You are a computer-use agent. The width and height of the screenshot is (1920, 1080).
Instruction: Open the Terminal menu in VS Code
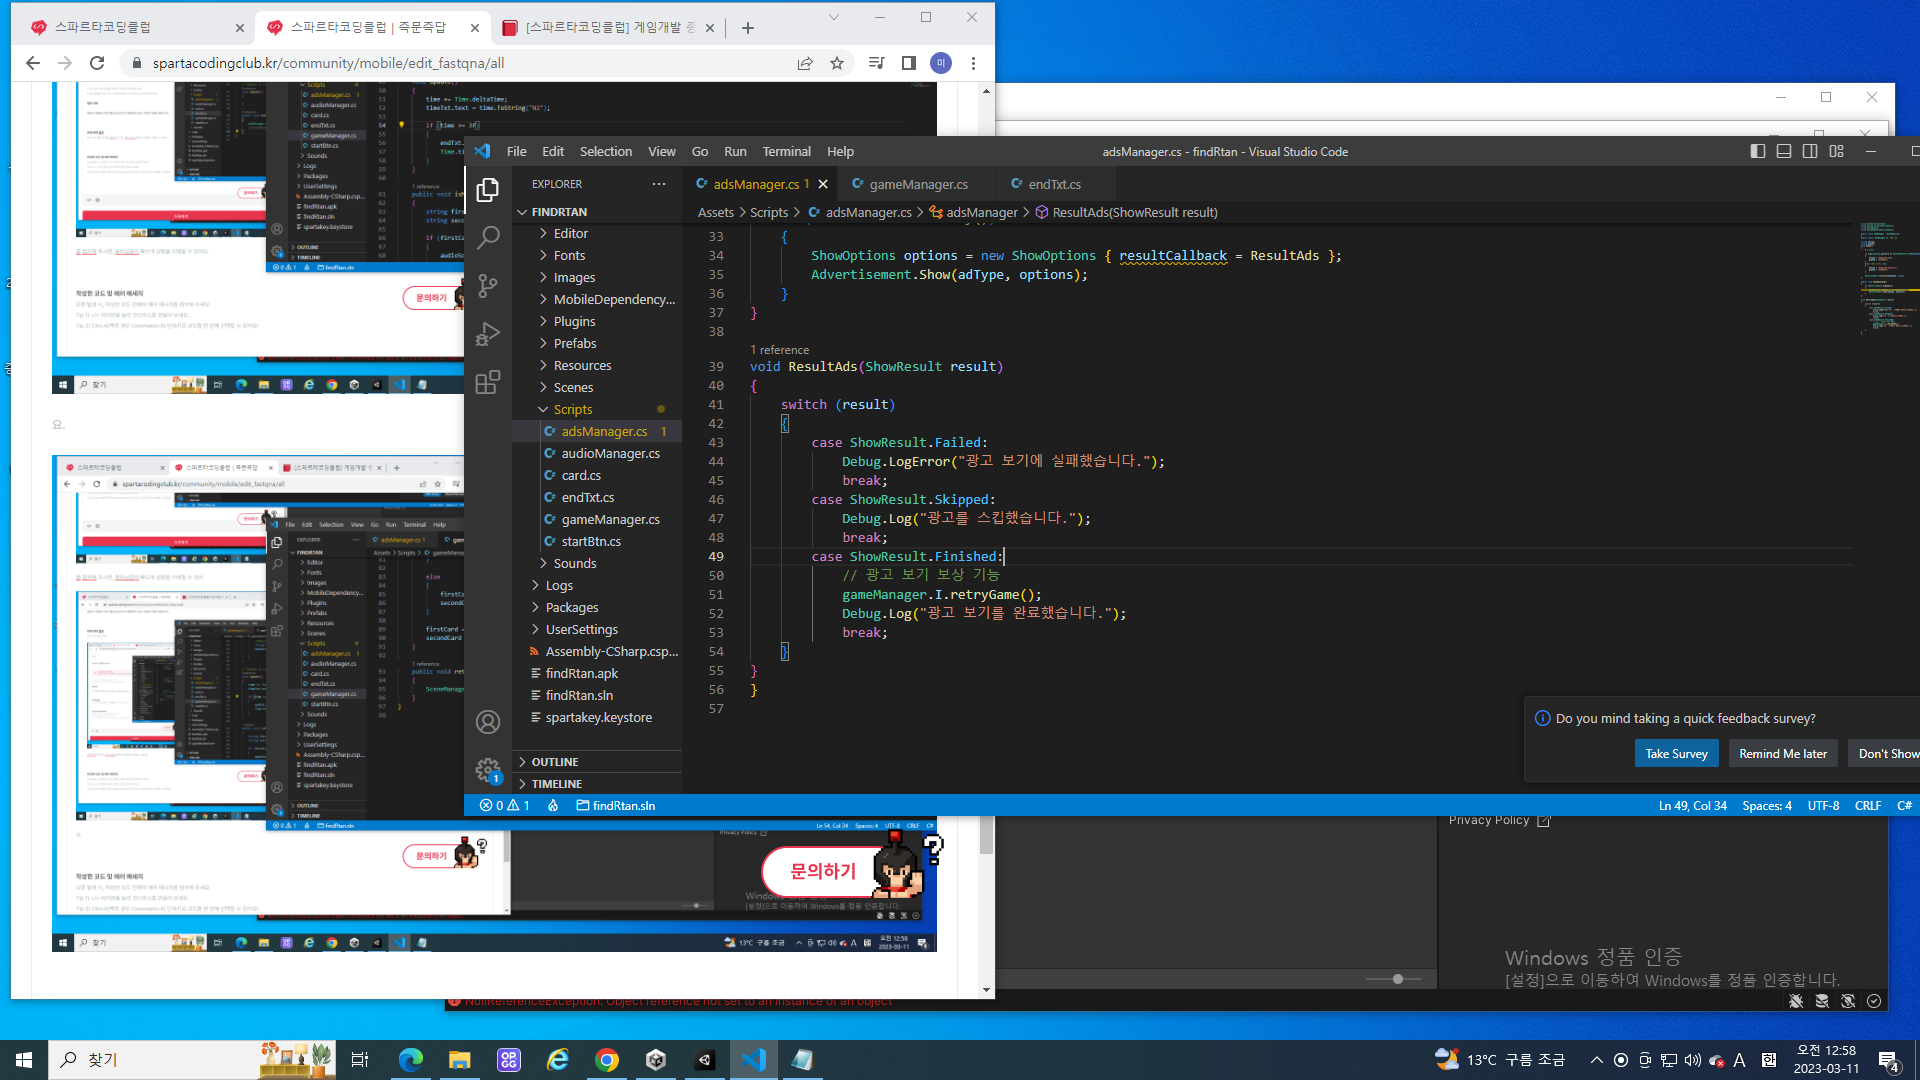point(787,151)
